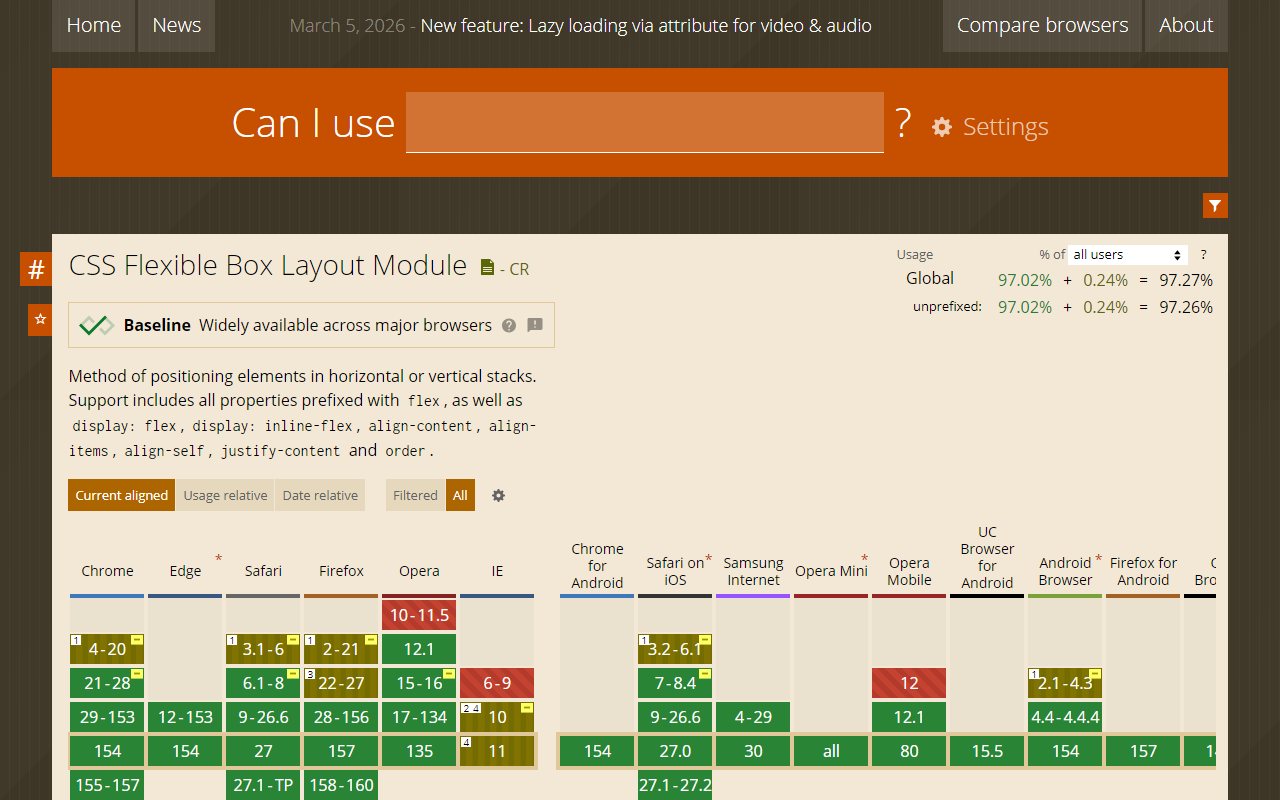Go to Home
Viewport: 1280px width, 800px height.
click(x=94, y=26)
